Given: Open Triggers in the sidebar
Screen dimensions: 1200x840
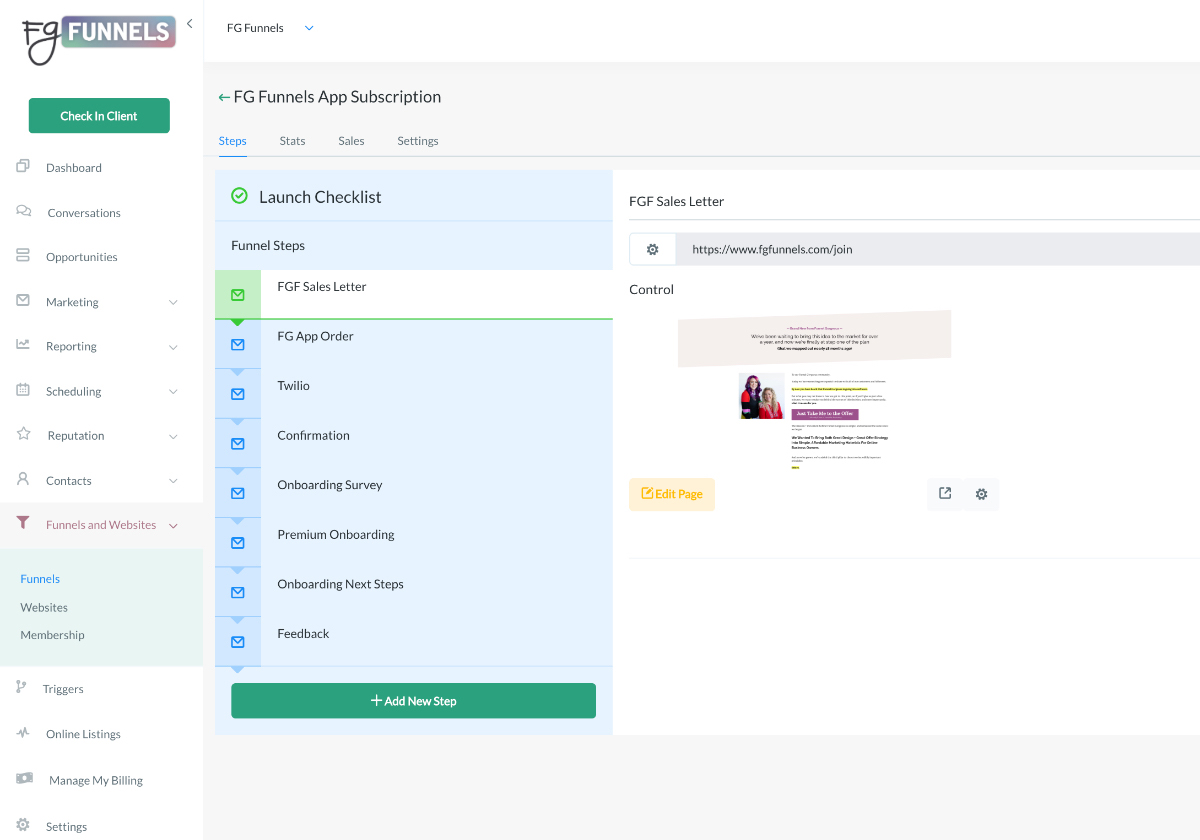Looking at the screenshot, I should [63, 689].
